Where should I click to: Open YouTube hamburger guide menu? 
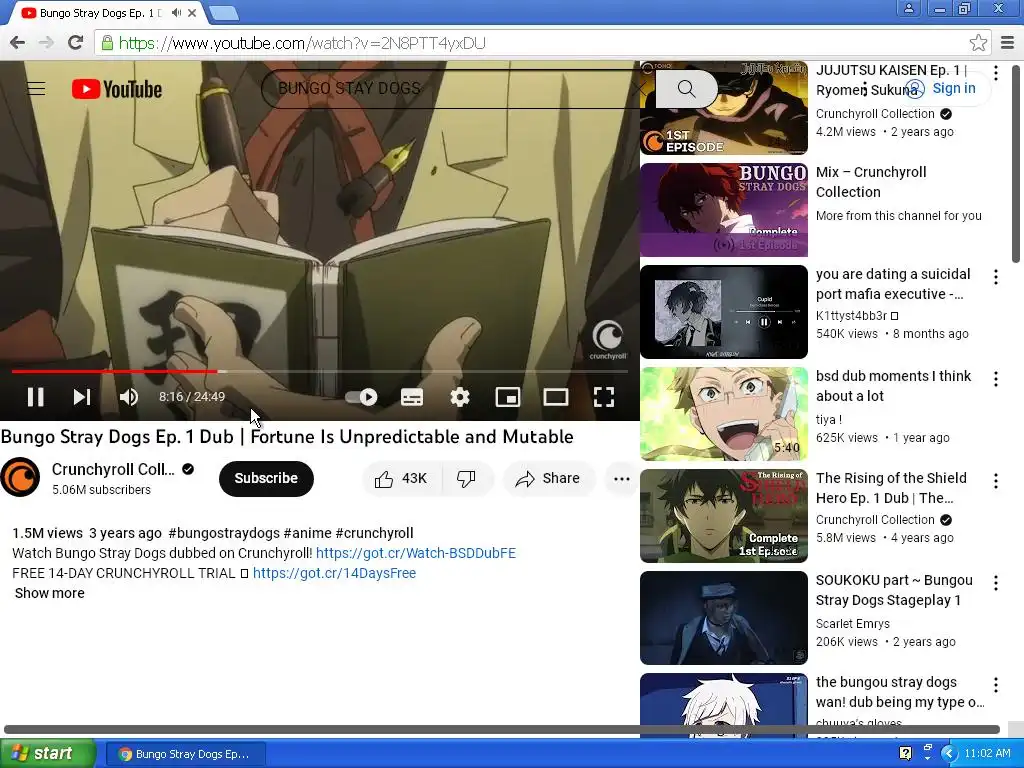36,89
